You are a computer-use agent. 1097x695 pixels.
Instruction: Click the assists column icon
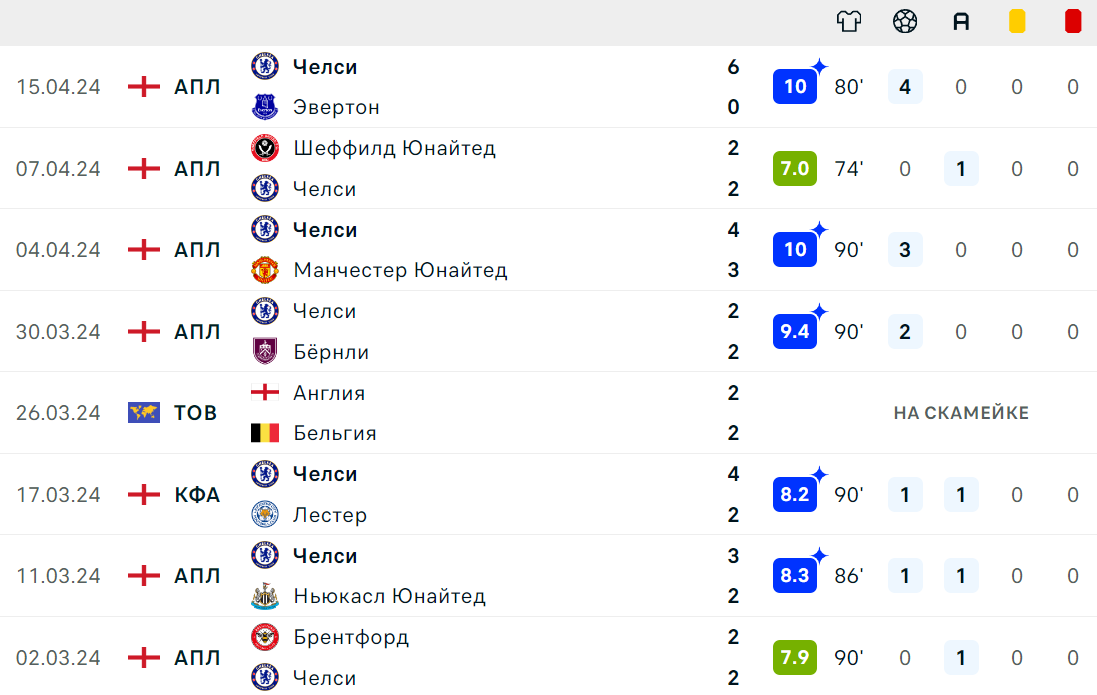(x=961, y=22)
